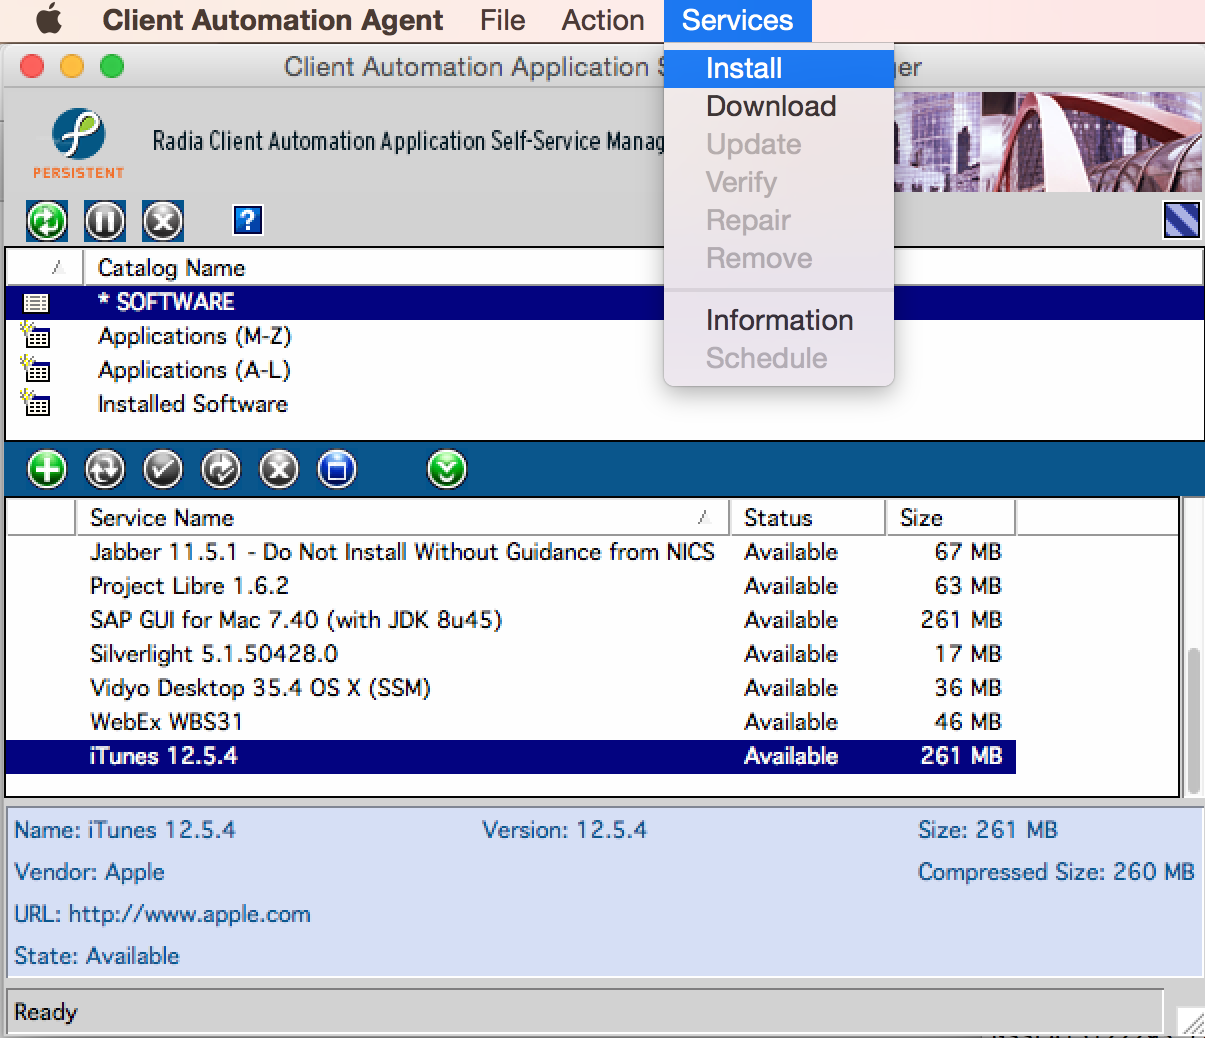The height and width of the screenshot is (1038, 1205).
Task: Click the Pause icon in the catalog toolbar
Action: click(105, 220)
